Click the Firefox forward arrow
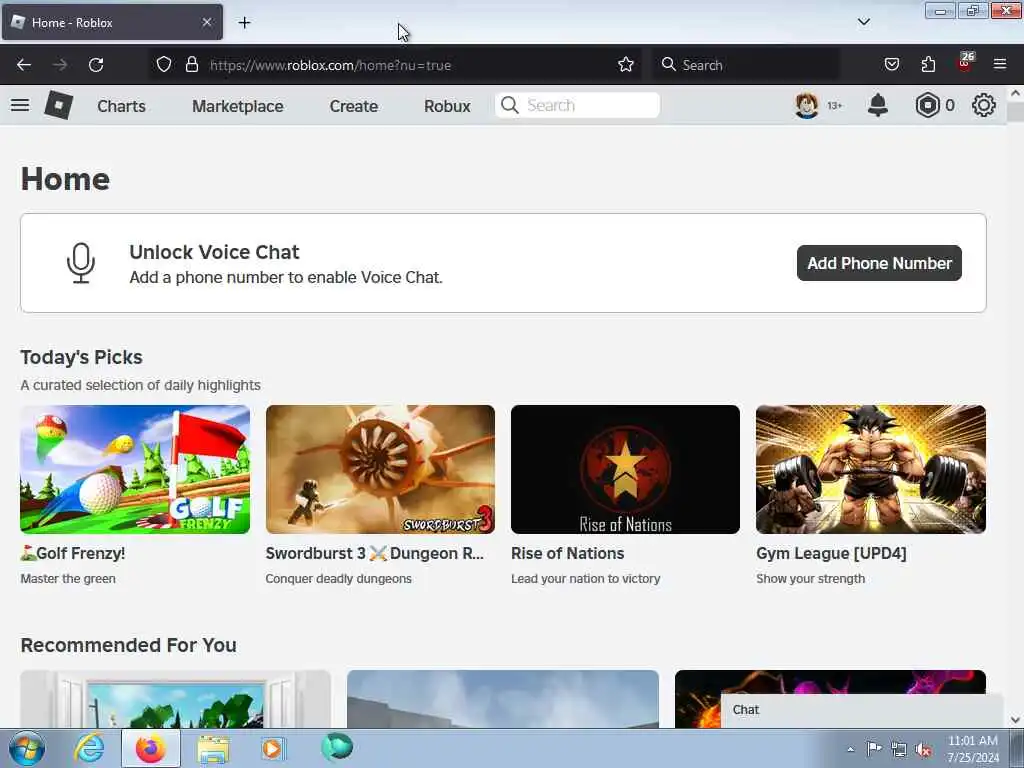1024x768 pixels. [60, 65]
